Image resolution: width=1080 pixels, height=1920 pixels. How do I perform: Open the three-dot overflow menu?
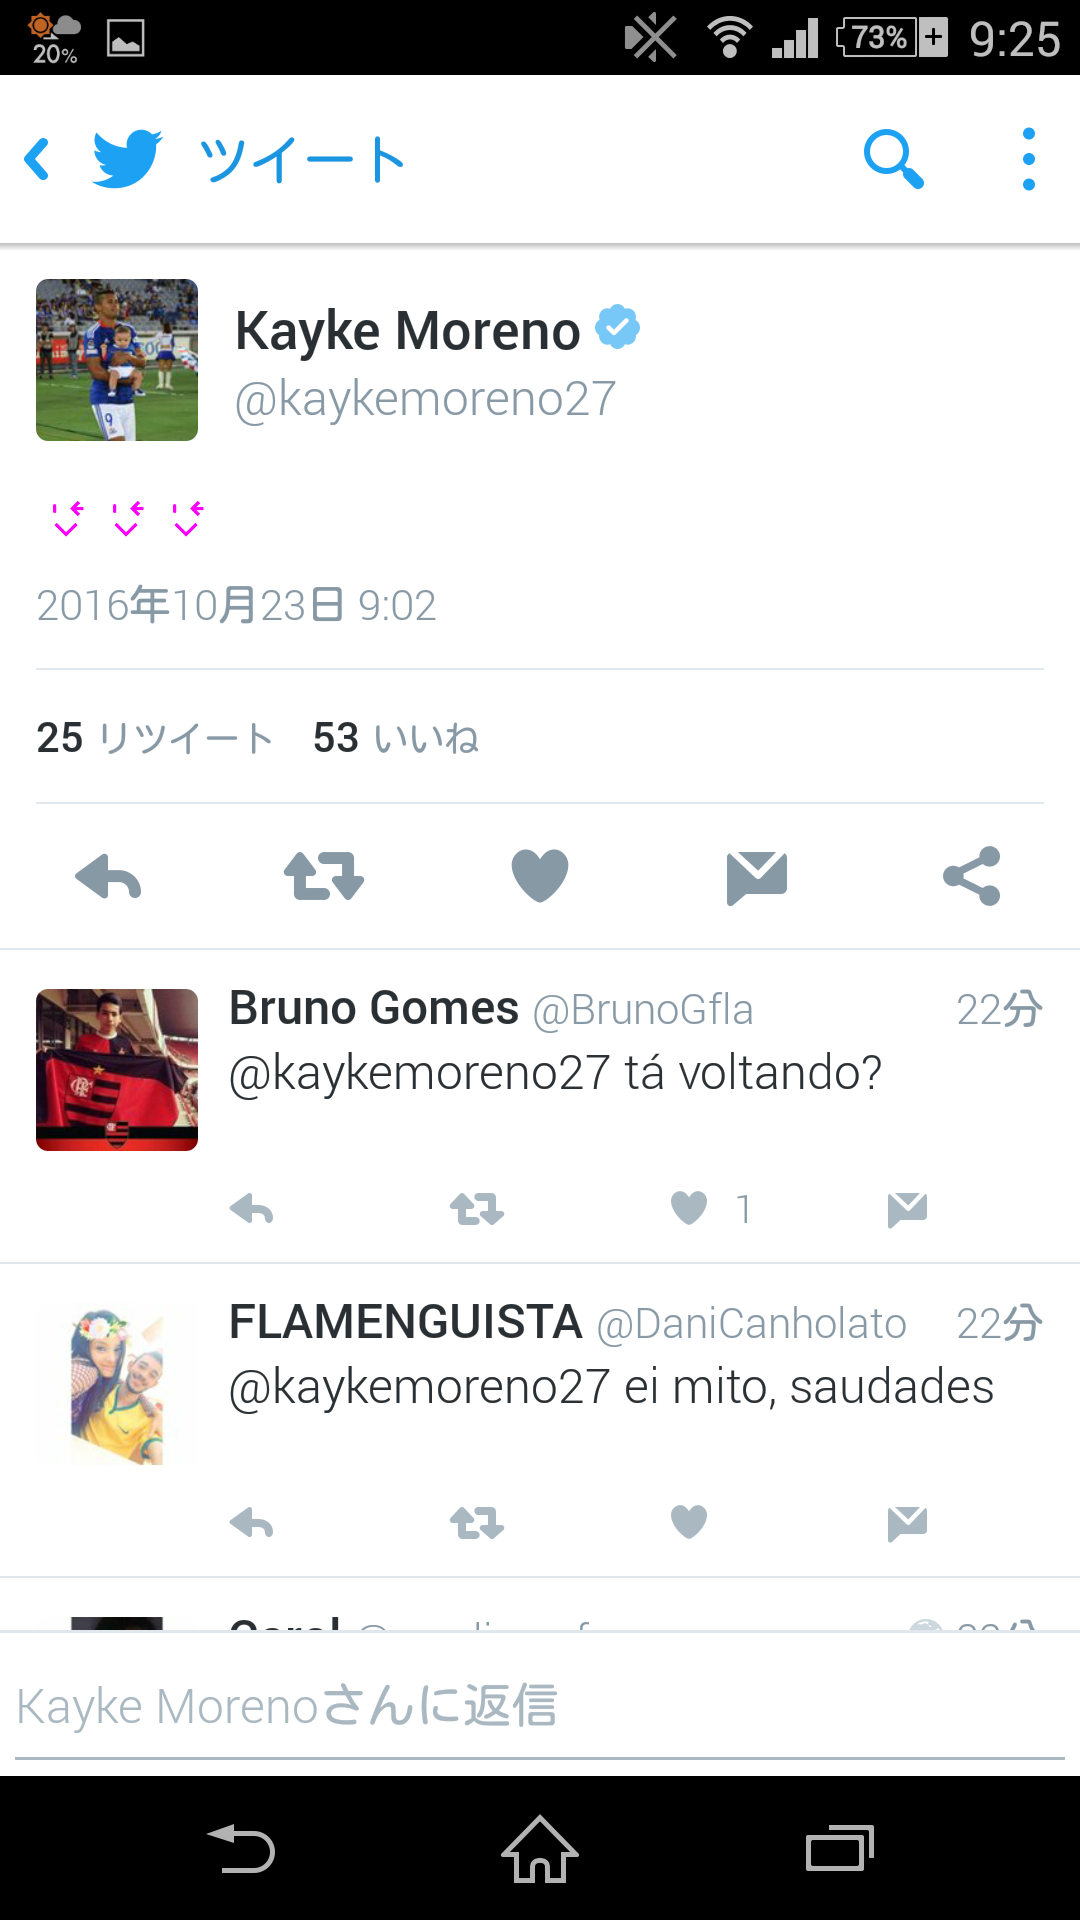[1028, 159]
